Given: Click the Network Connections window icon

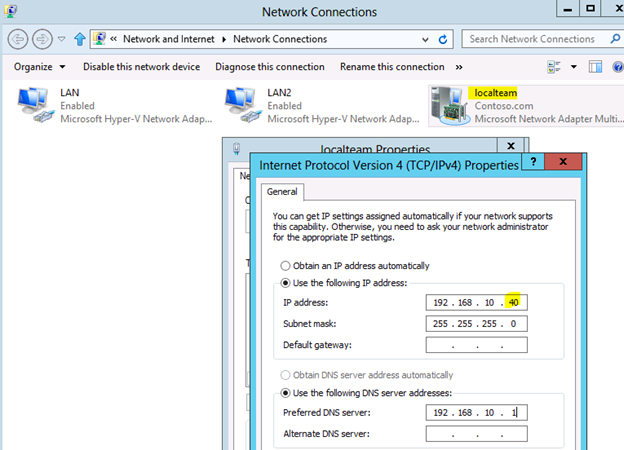Looking at the screenshot, I should click(11, 11).
